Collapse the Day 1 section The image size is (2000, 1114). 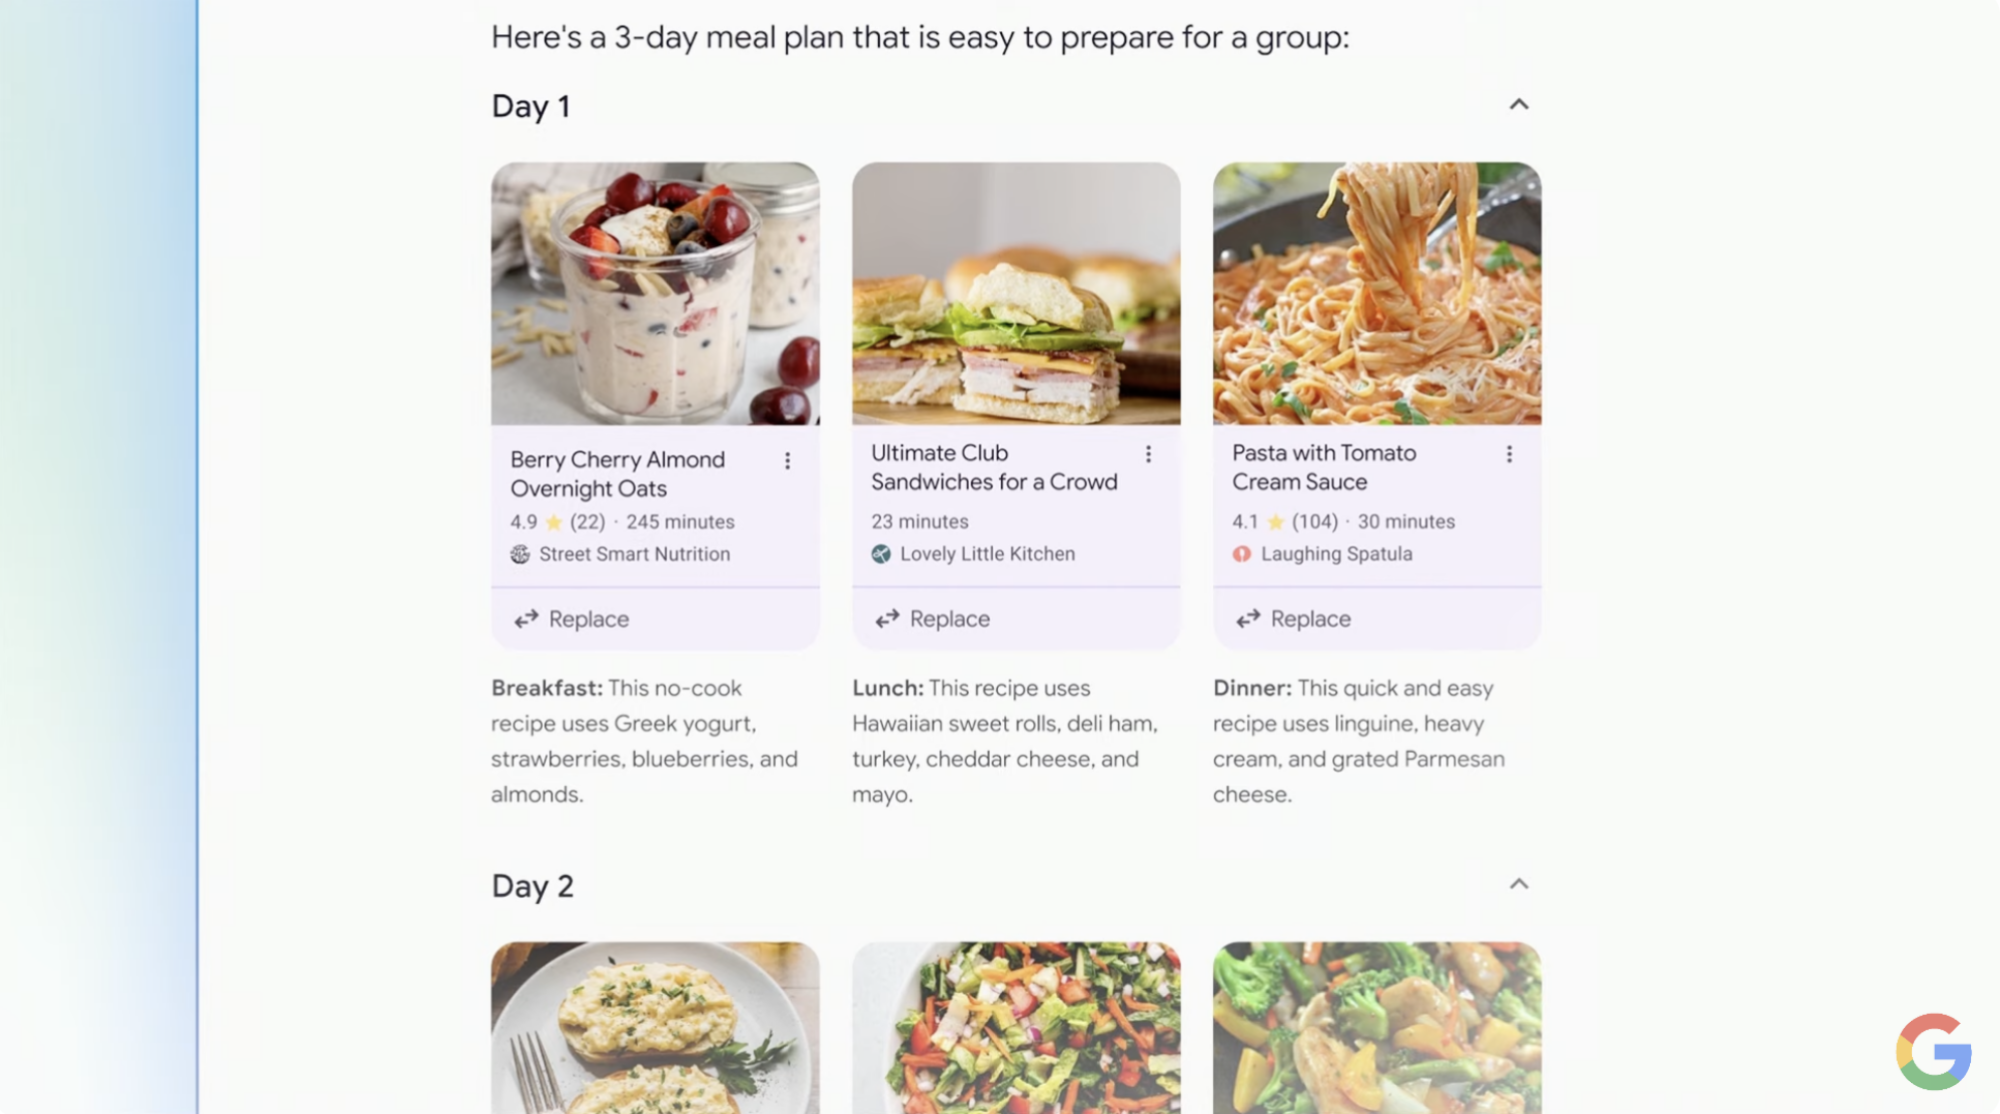pyautogui.click(x=1519, y=104)
